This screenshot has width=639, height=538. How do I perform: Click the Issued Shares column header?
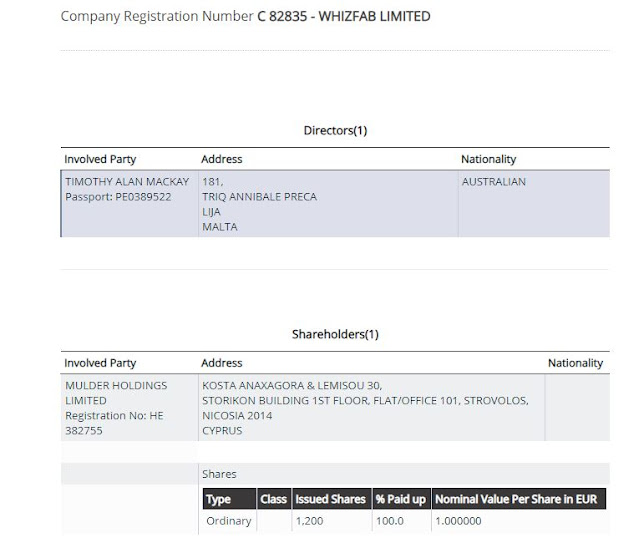[329, 499]
